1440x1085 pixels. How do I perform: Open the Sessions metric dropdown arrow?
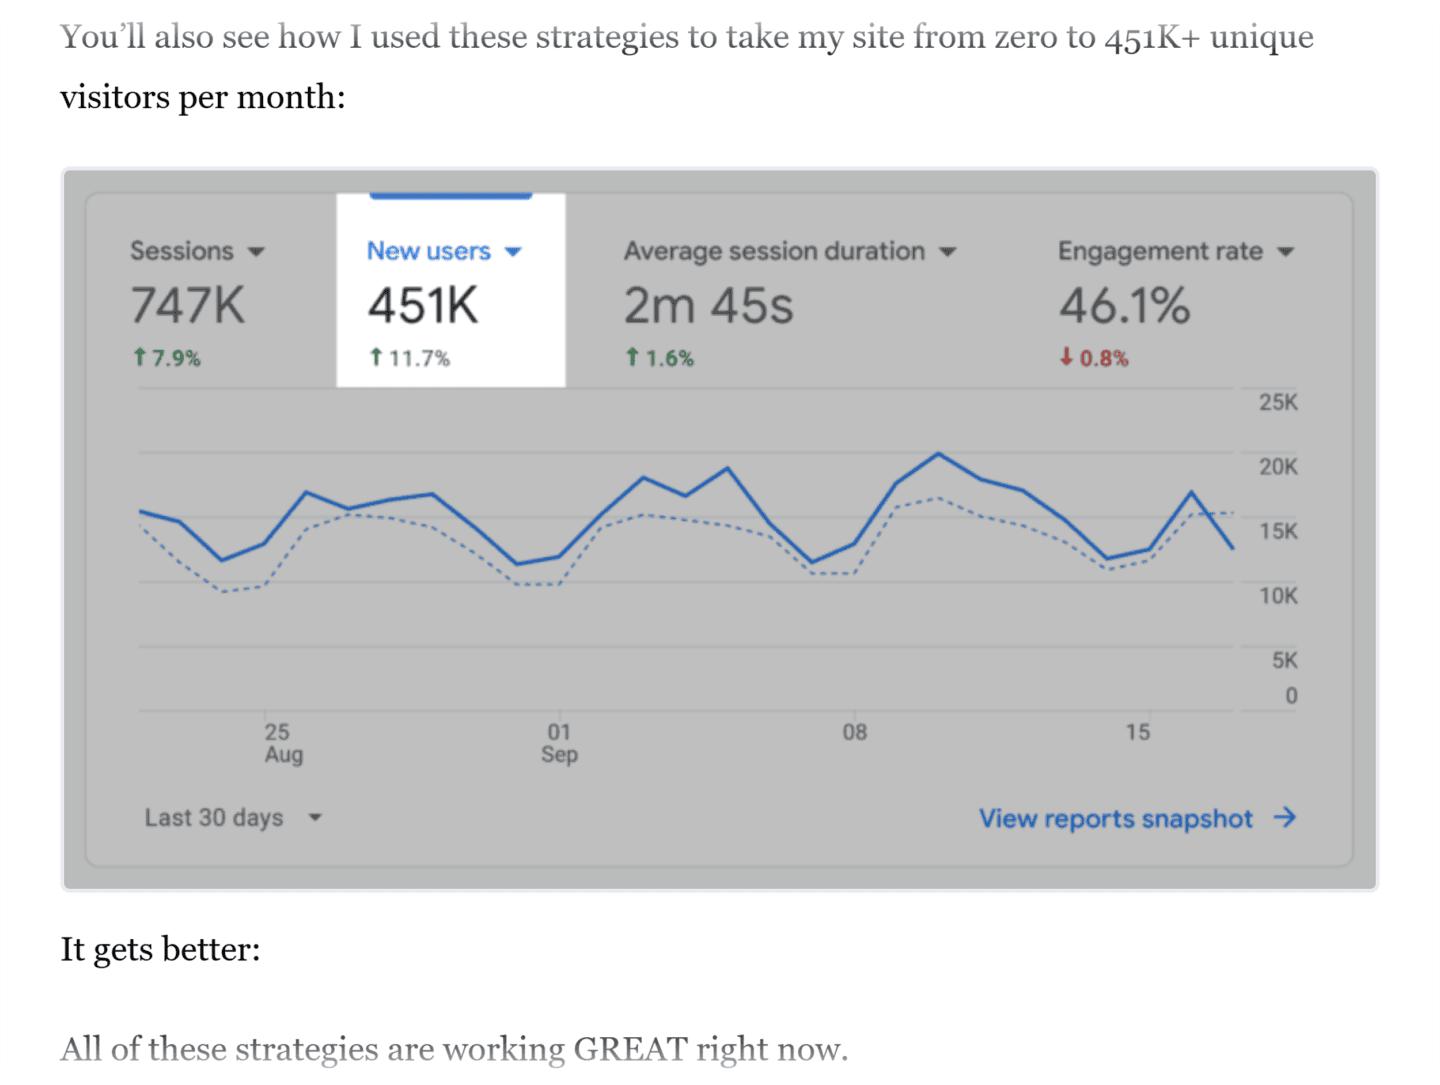[x=256, y=252]
